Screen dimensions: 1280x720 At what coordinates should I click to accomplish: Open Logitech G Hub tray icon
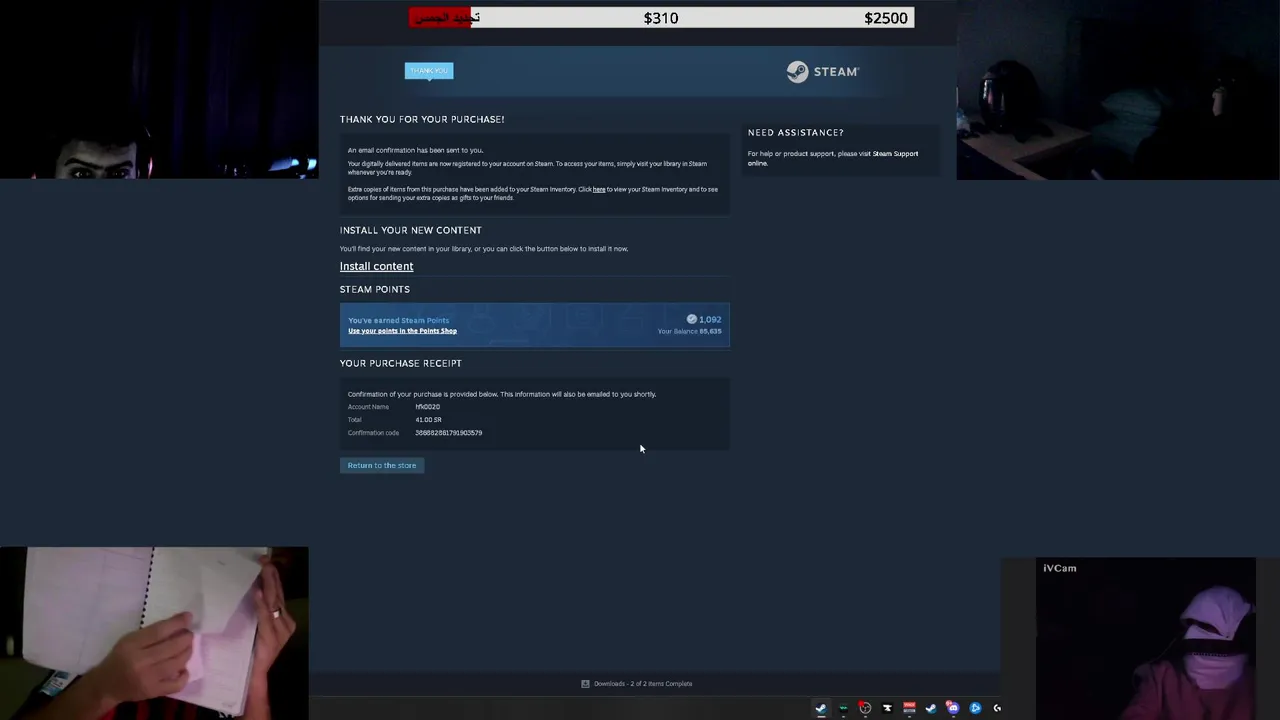[997, 708]
